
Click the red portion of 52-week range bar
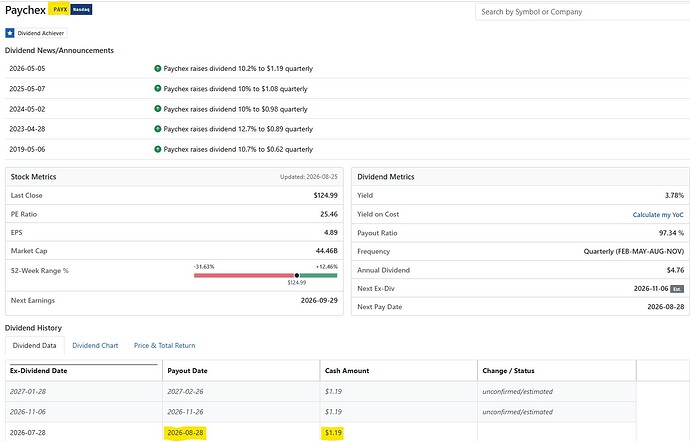point(244,276)
